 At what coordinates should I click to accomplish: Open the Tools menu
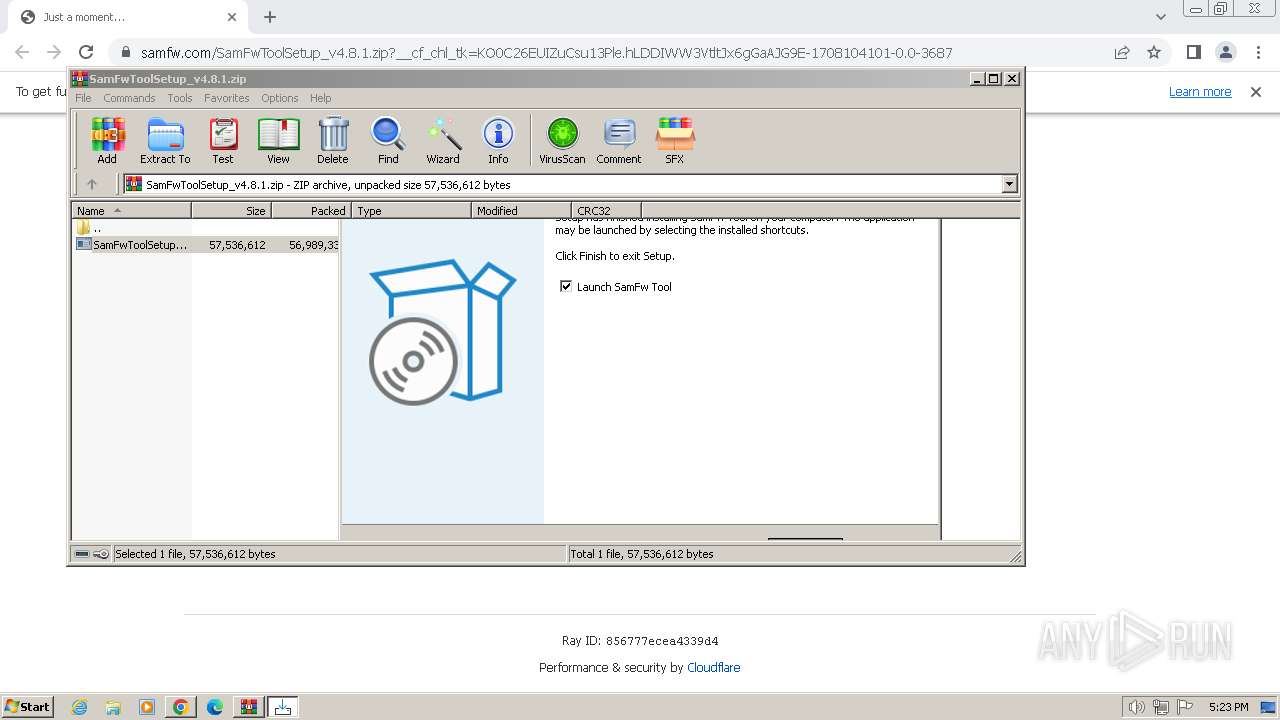[180, 98]
